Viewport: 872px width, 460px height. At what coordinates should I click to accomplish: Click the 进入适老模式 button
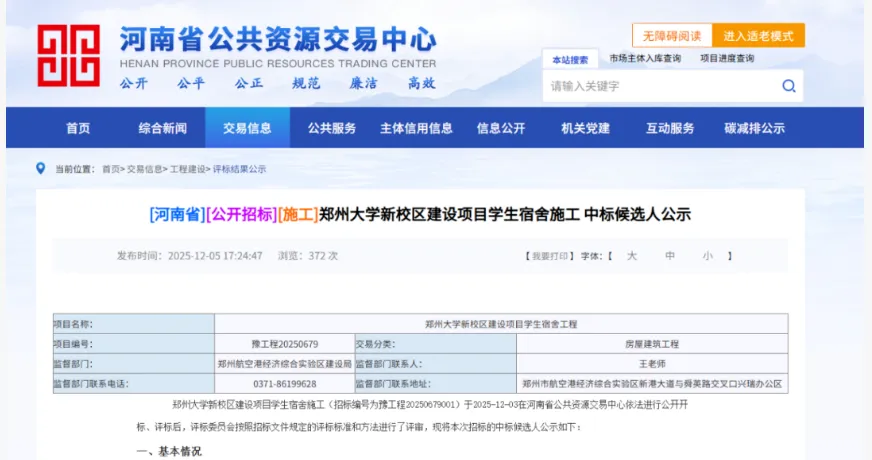point(758,36)
